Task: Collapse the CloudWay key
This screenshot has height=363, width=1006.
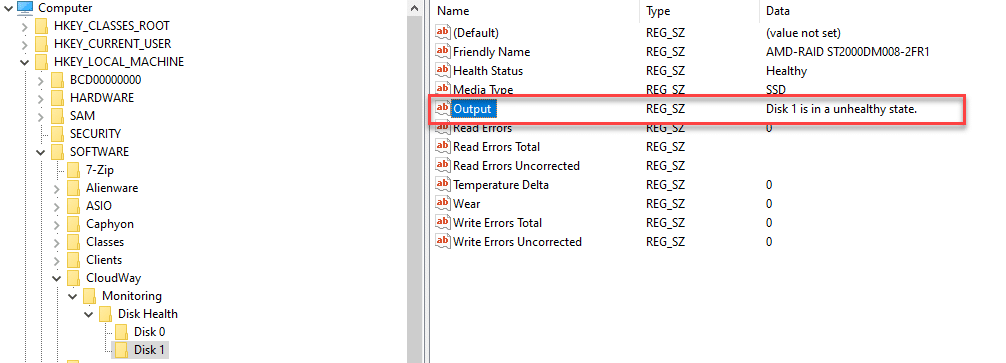Action: (57, 278)
